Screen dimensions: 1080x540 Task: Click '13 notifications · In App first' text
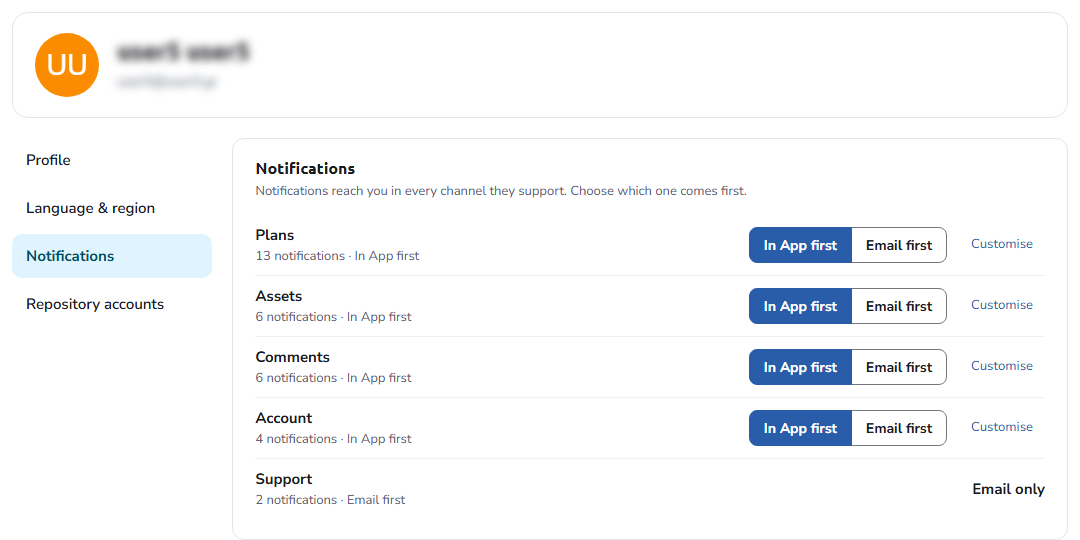pyautogui.click(x=337, y=256)
